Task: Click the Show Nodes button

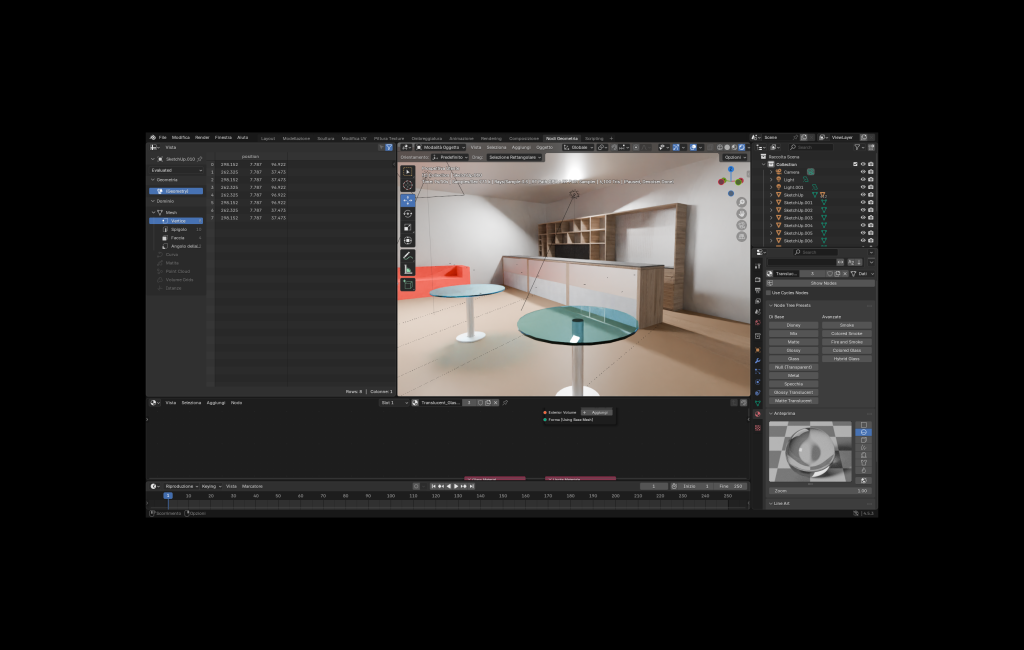Action: pos(823,283)
